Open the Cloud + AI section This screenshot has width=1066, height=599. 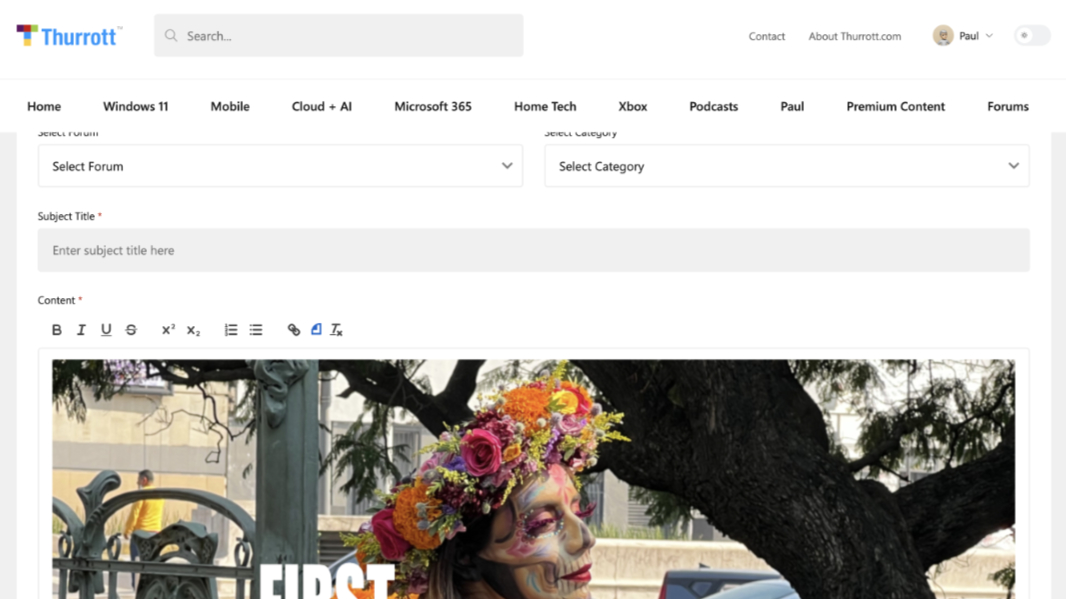click(322, 106)
